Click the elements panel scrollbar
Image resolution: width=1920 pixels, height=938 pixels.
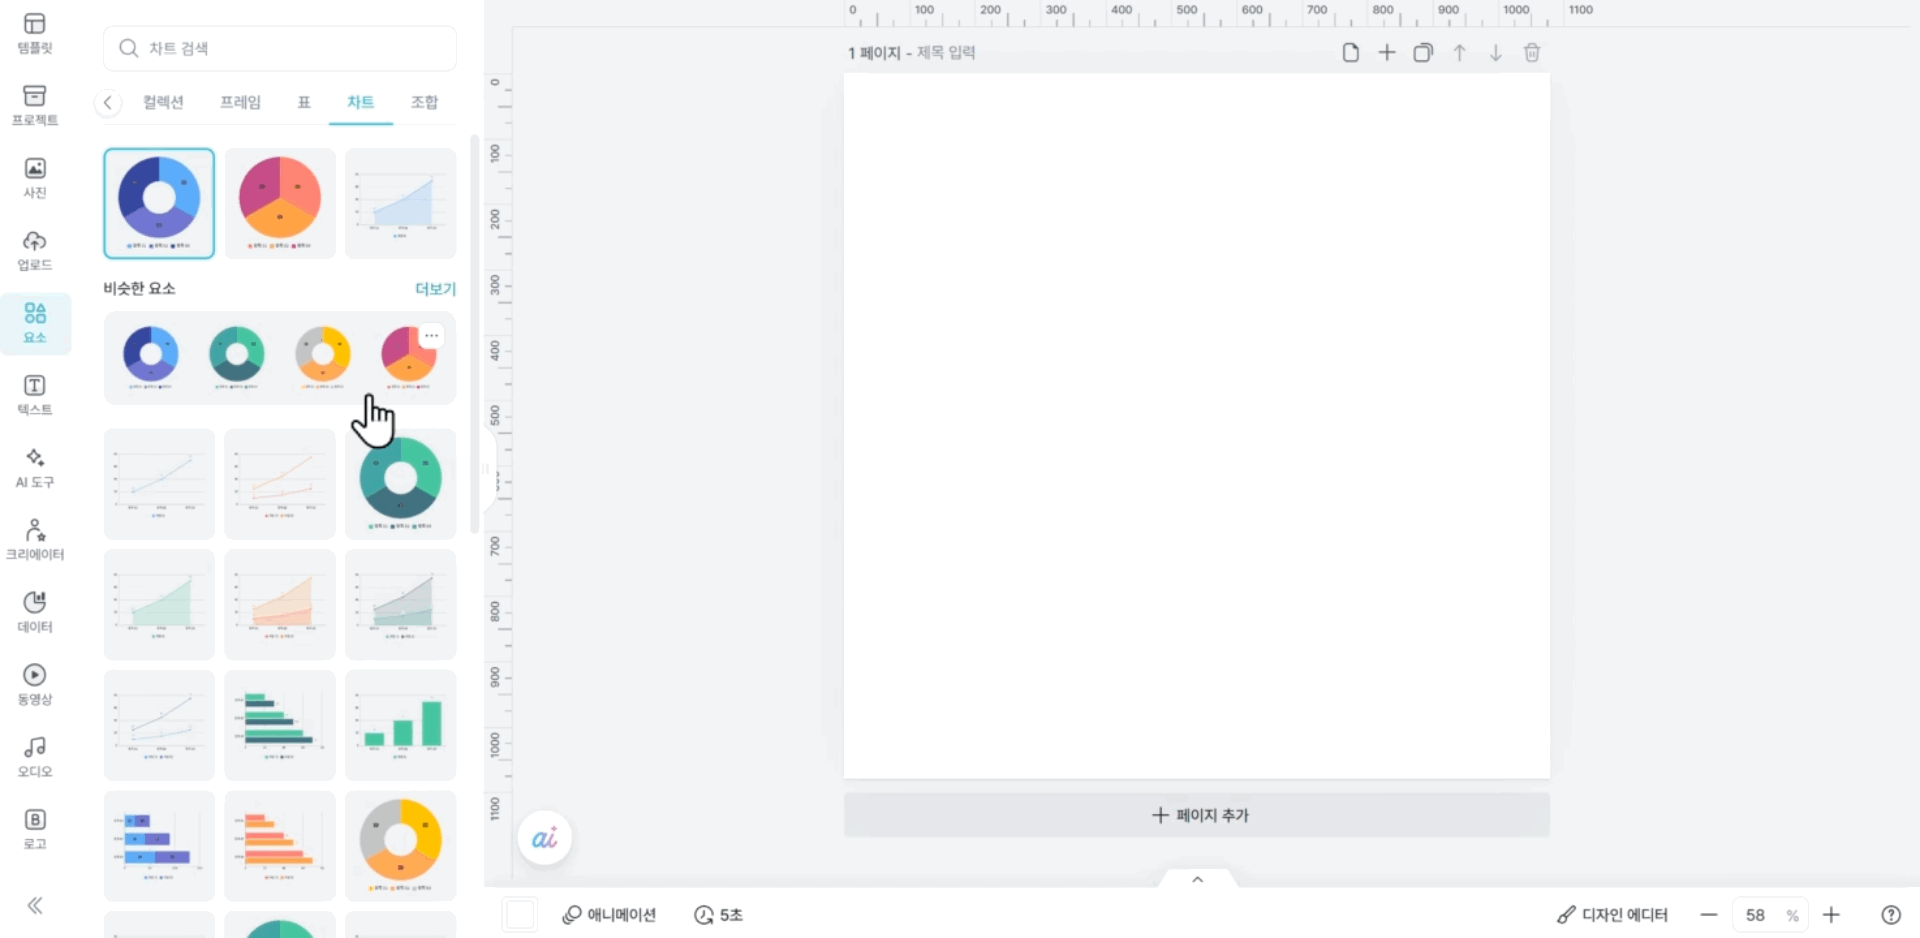(474, 335)
